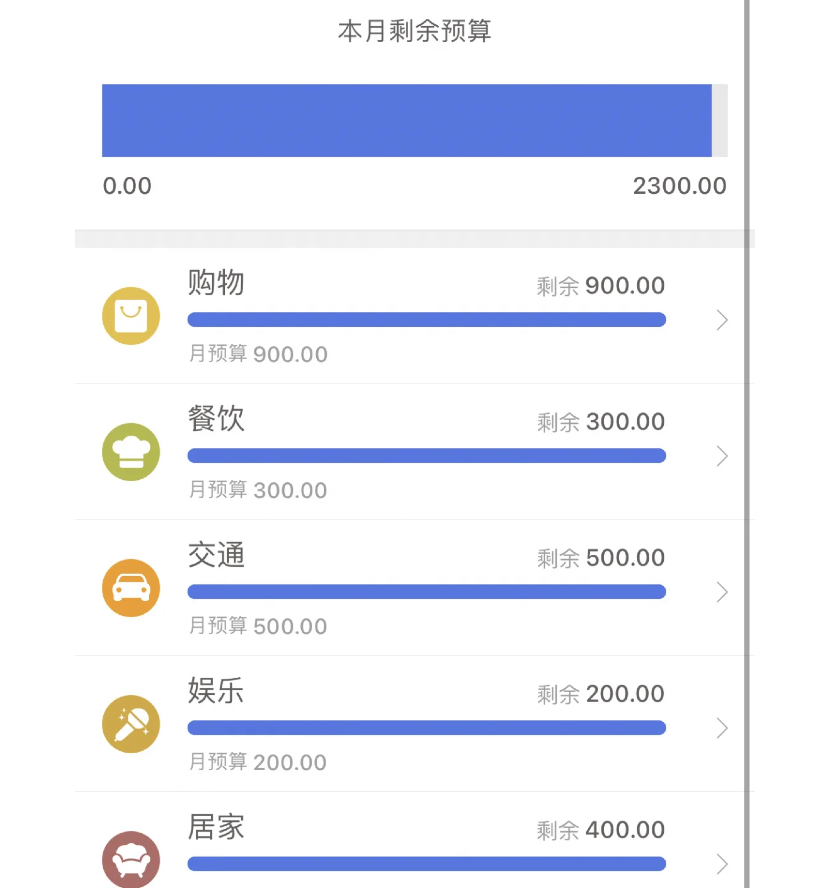Screen dimensions: 828x892
Task: Click the 月预算 500.00 text
Action: 258,626
